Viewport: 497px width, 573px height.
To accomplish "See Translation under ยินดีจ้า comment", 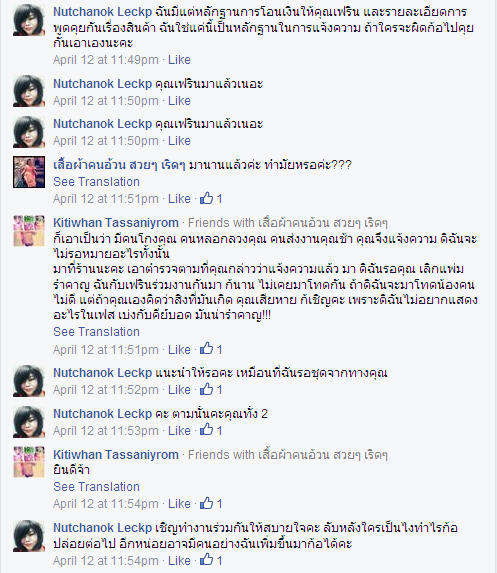I will [x=96, y=487].
